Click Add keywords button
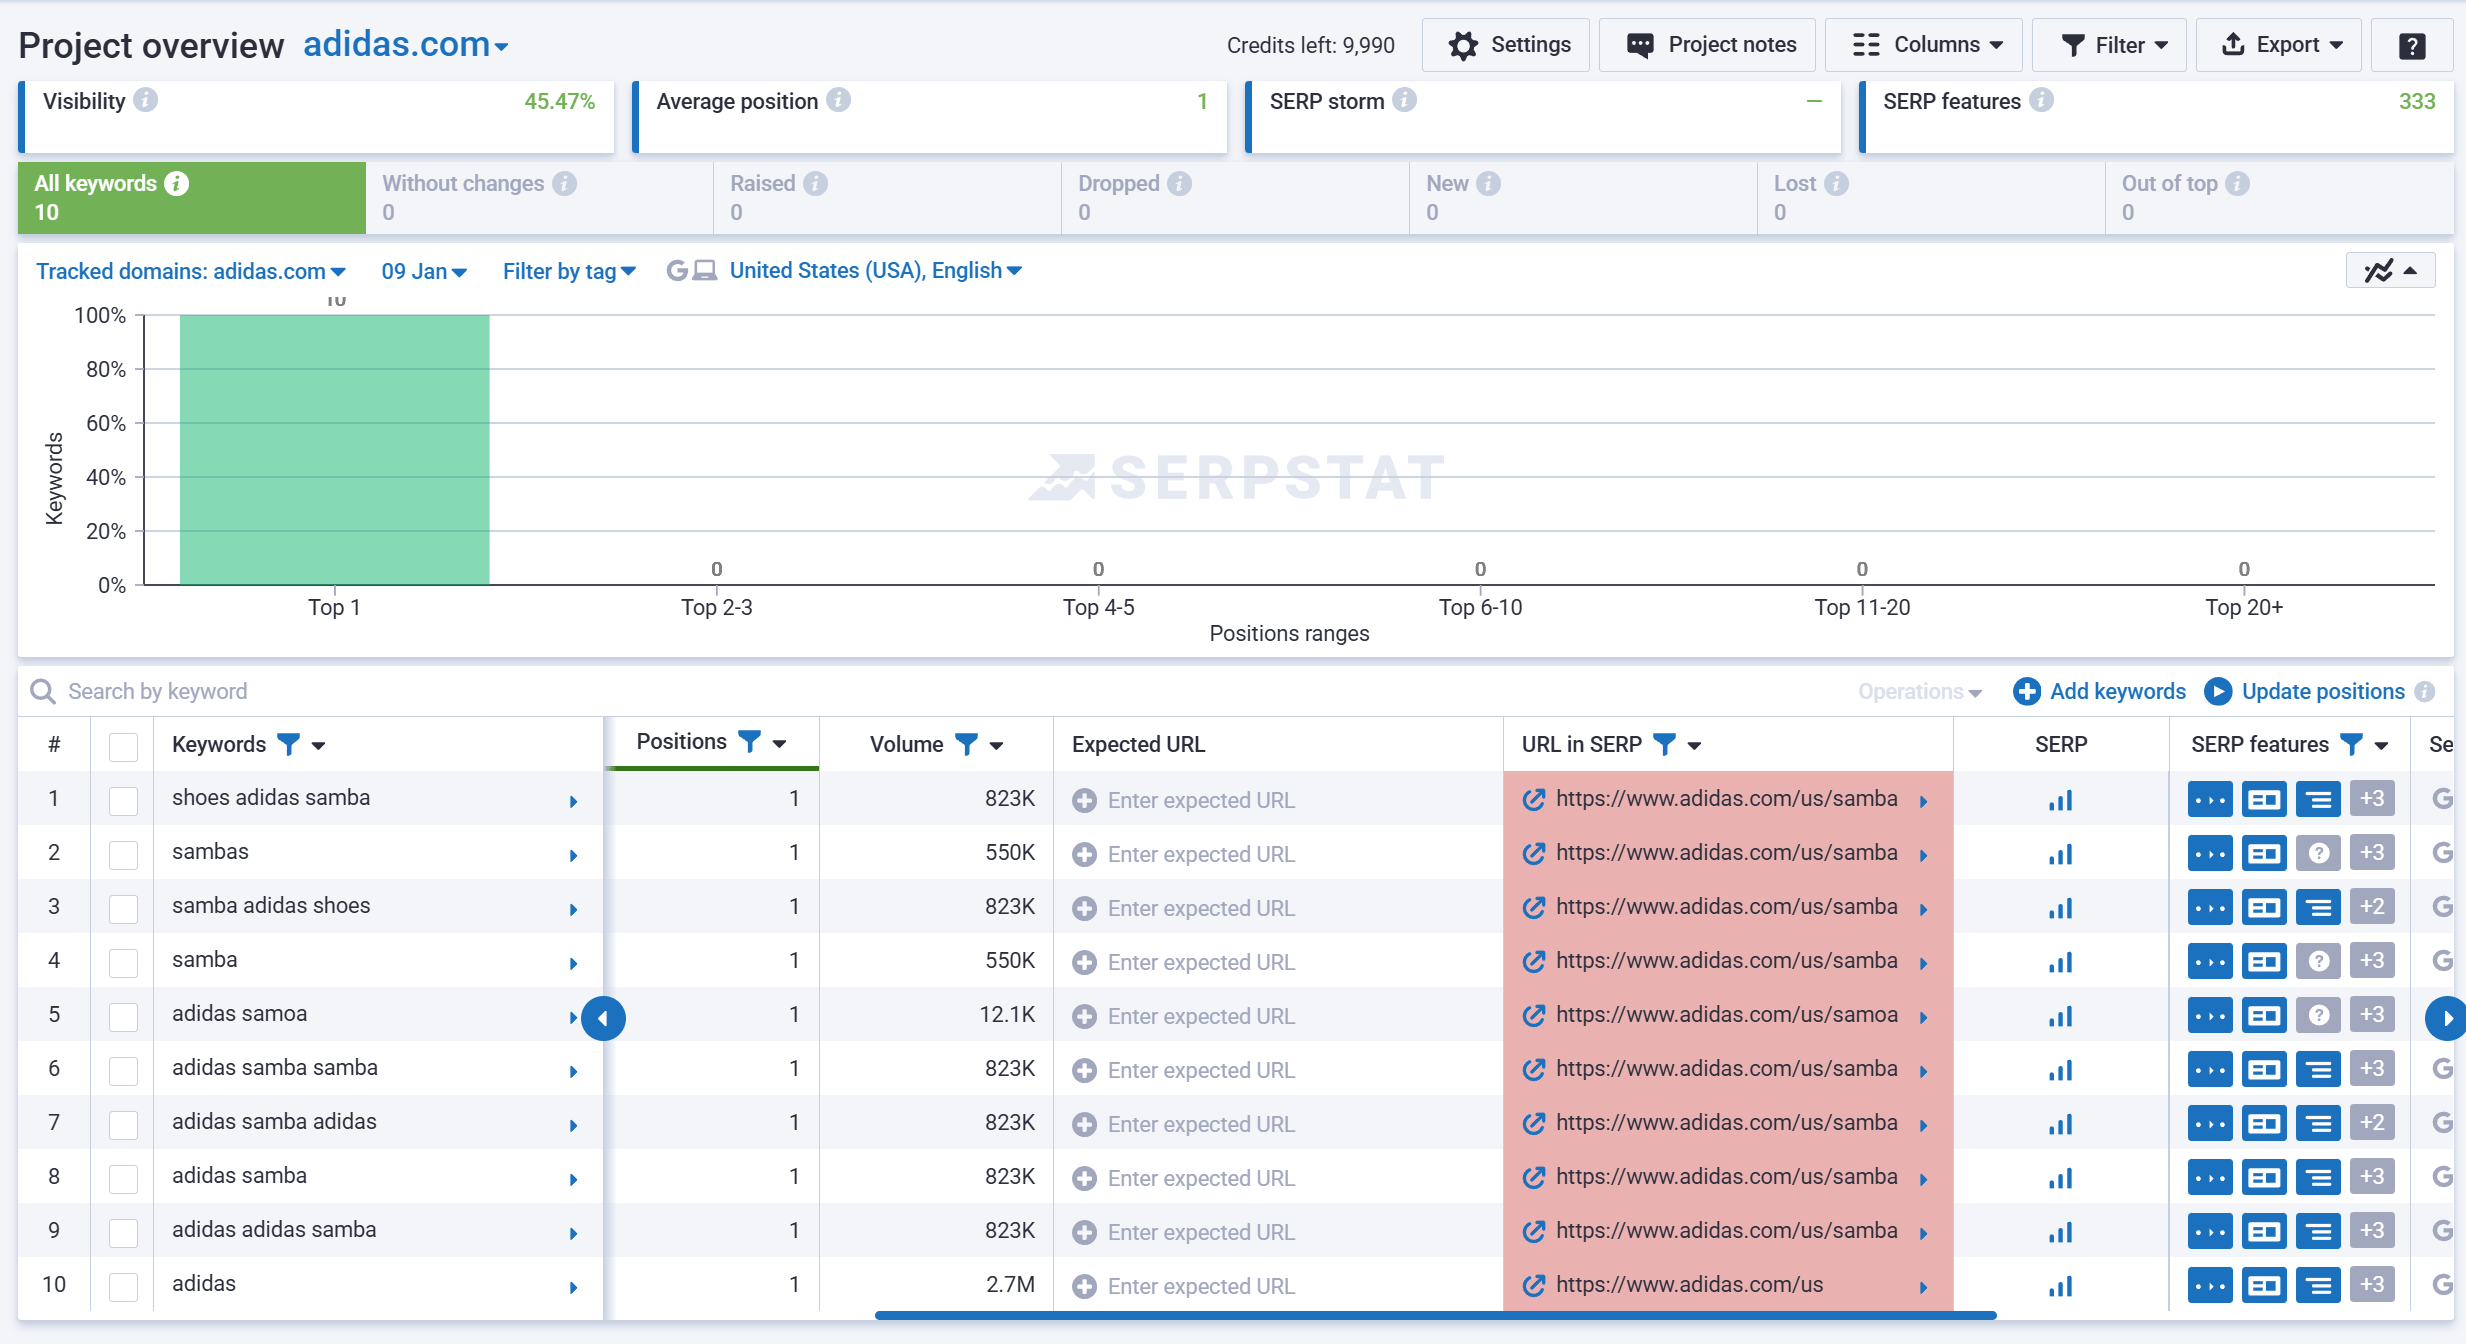The height and width of the screenshot is (1344, 2466). (x=2099, y=691)
